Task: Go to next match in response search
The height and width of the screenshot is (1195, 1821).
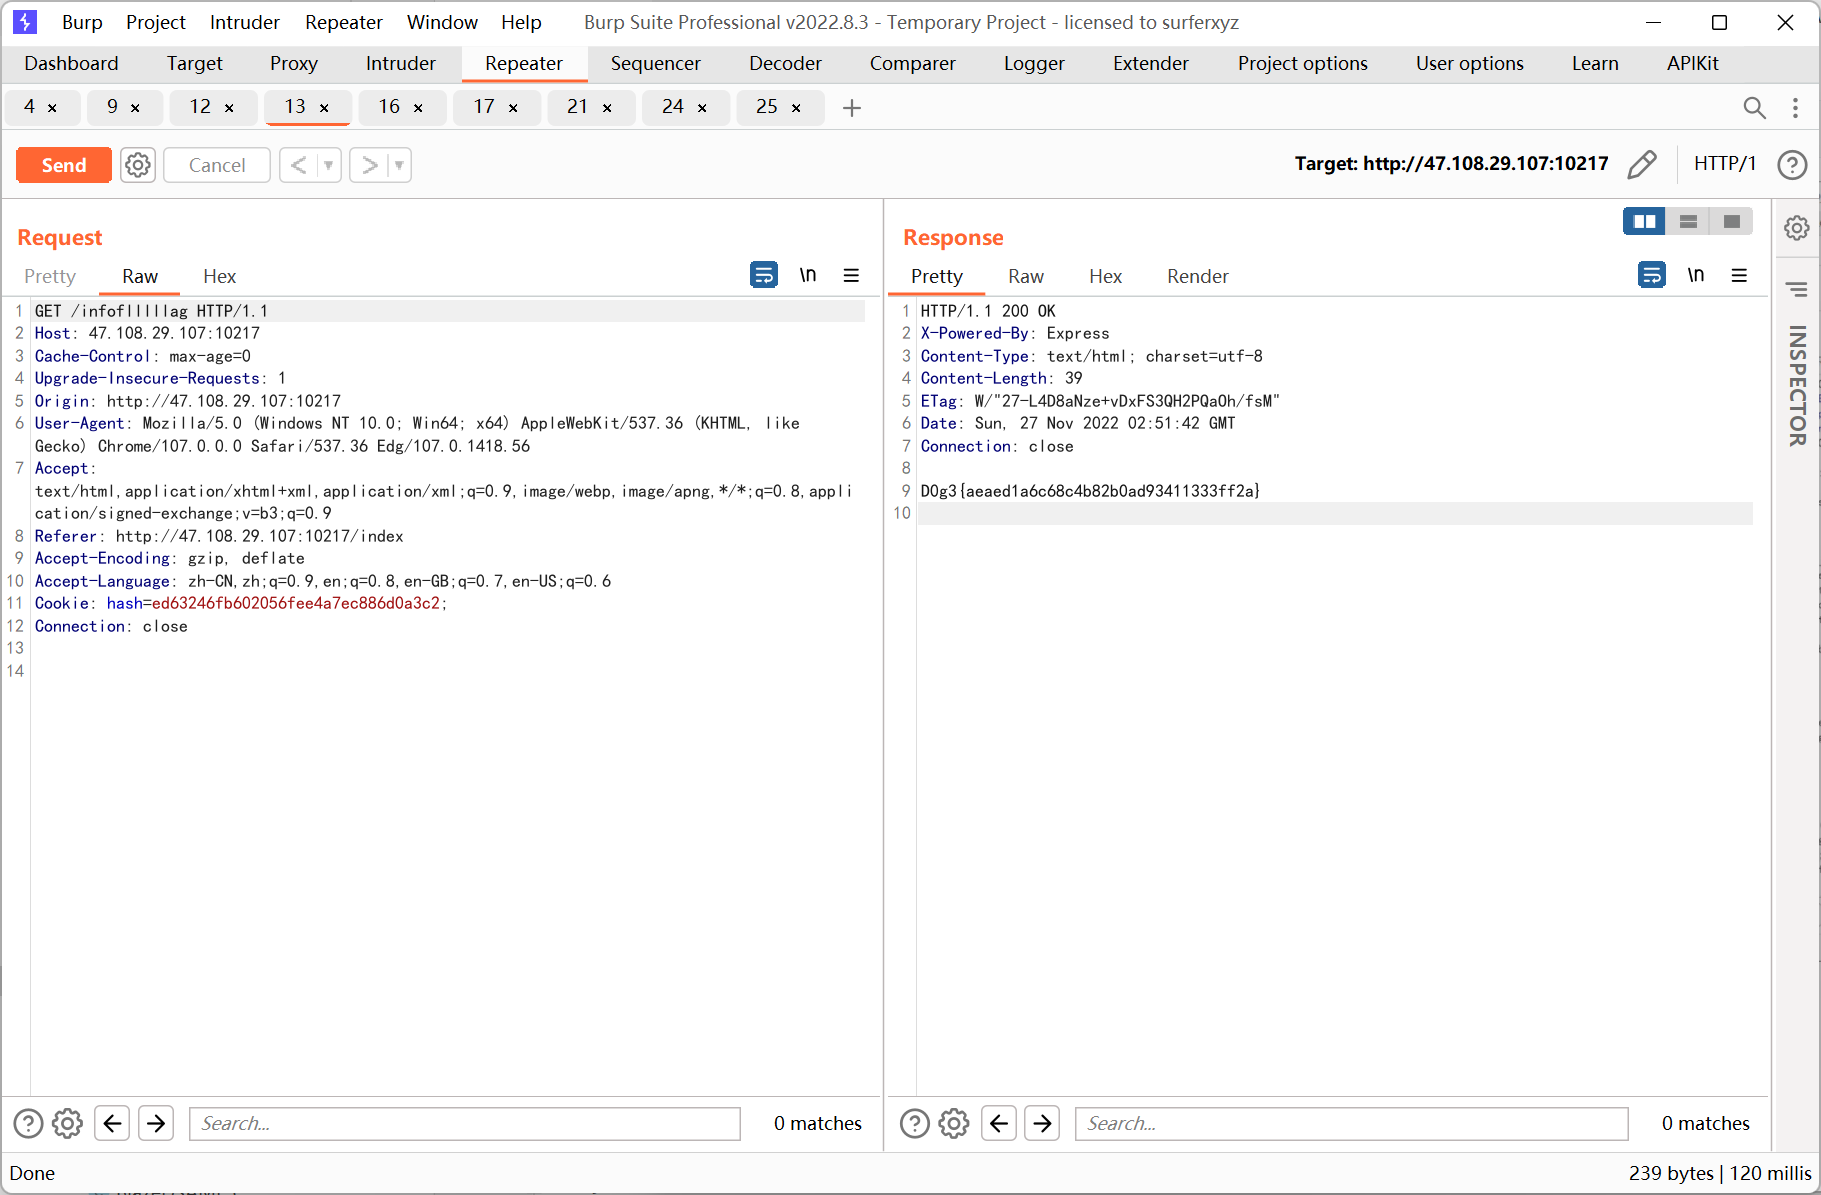Action: pos(1043,1123)
